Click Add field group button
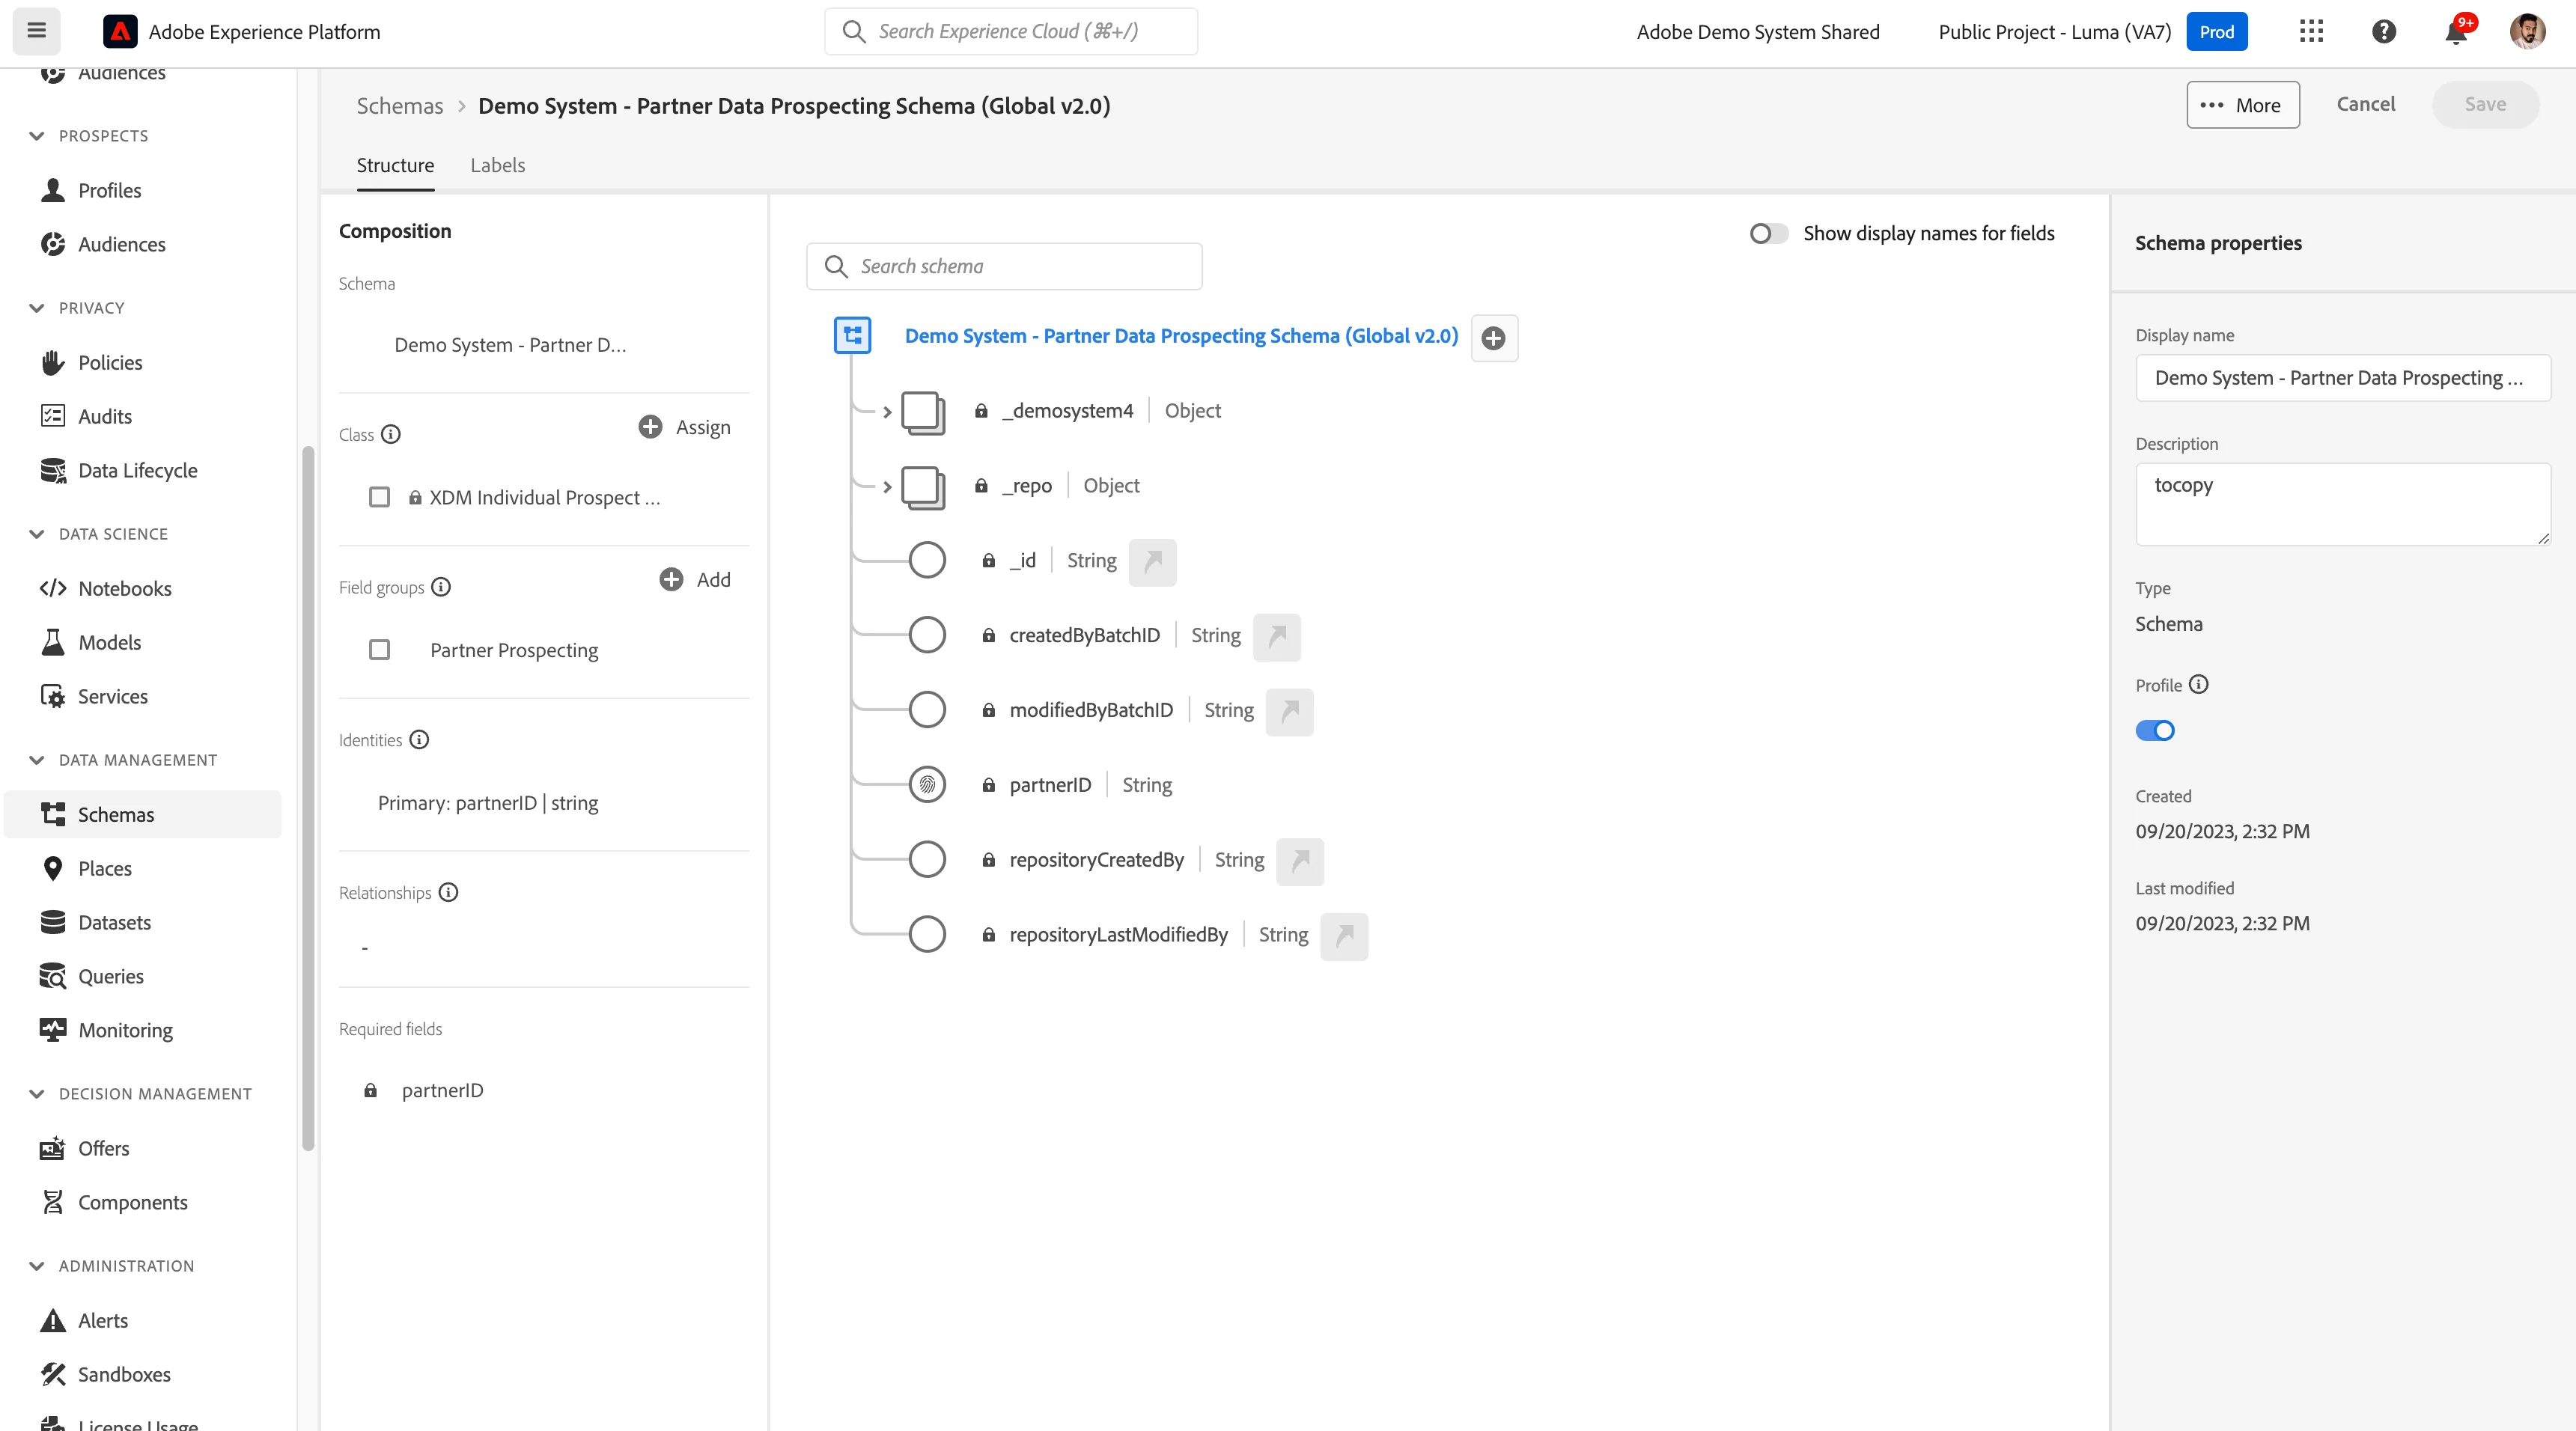 695,580
